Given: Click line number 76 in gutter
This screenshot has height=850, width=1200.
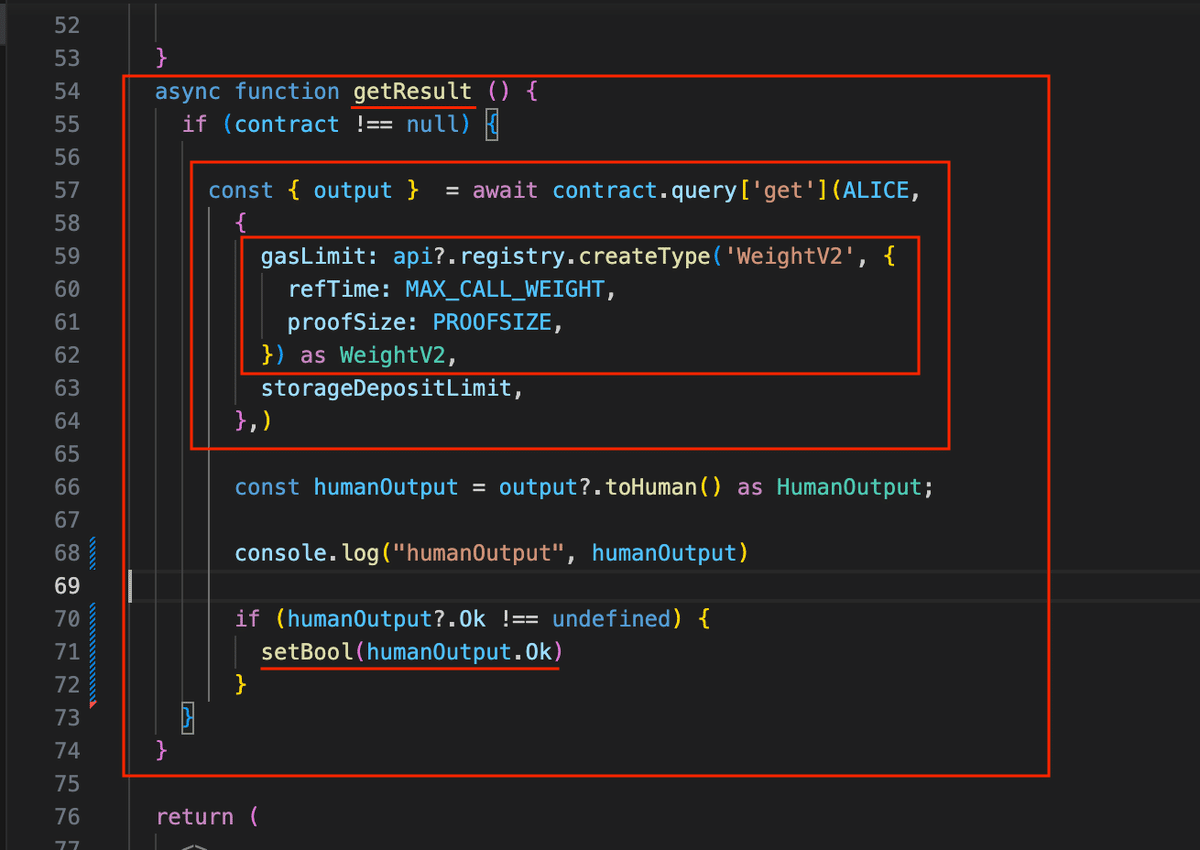Looking at the screenshot, I should tap(66, 817).
